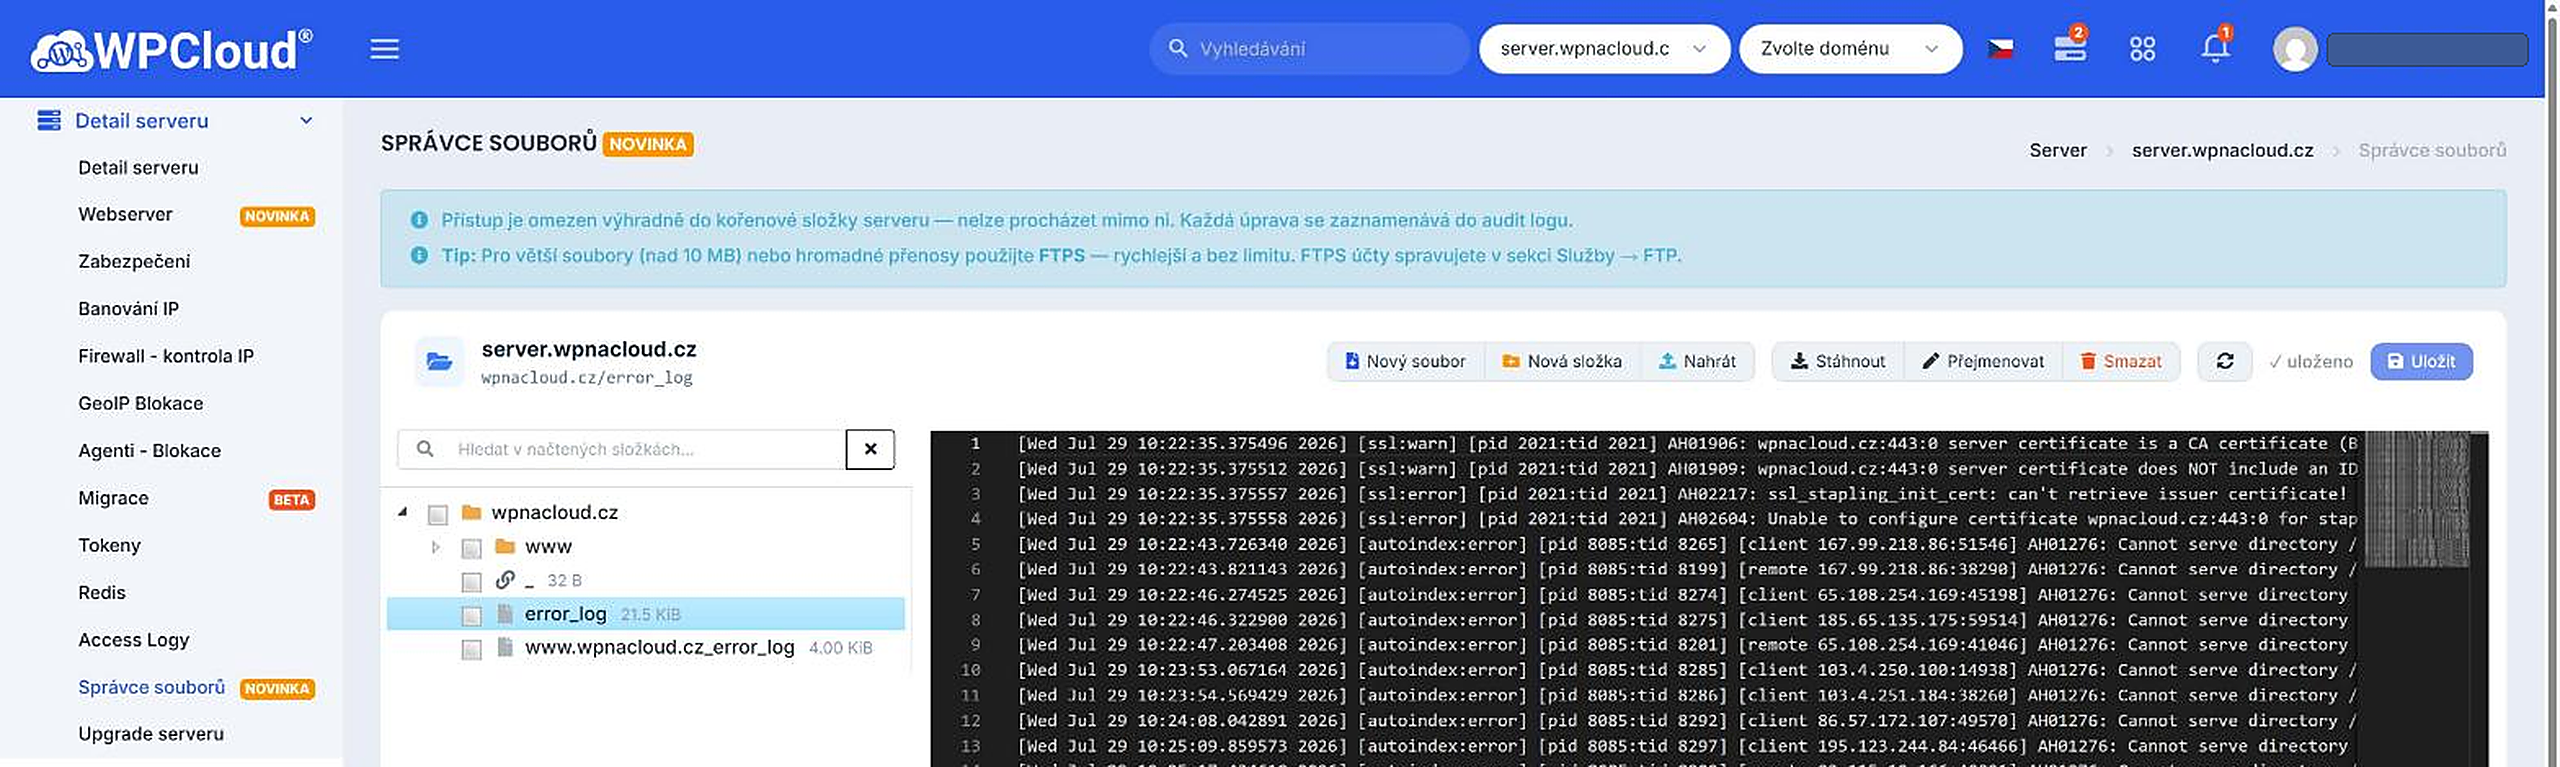2560x767 pixels.
Task: Click server.wpnacloud.cz breadcrumb link
Action: click(x=2222, y=150)
